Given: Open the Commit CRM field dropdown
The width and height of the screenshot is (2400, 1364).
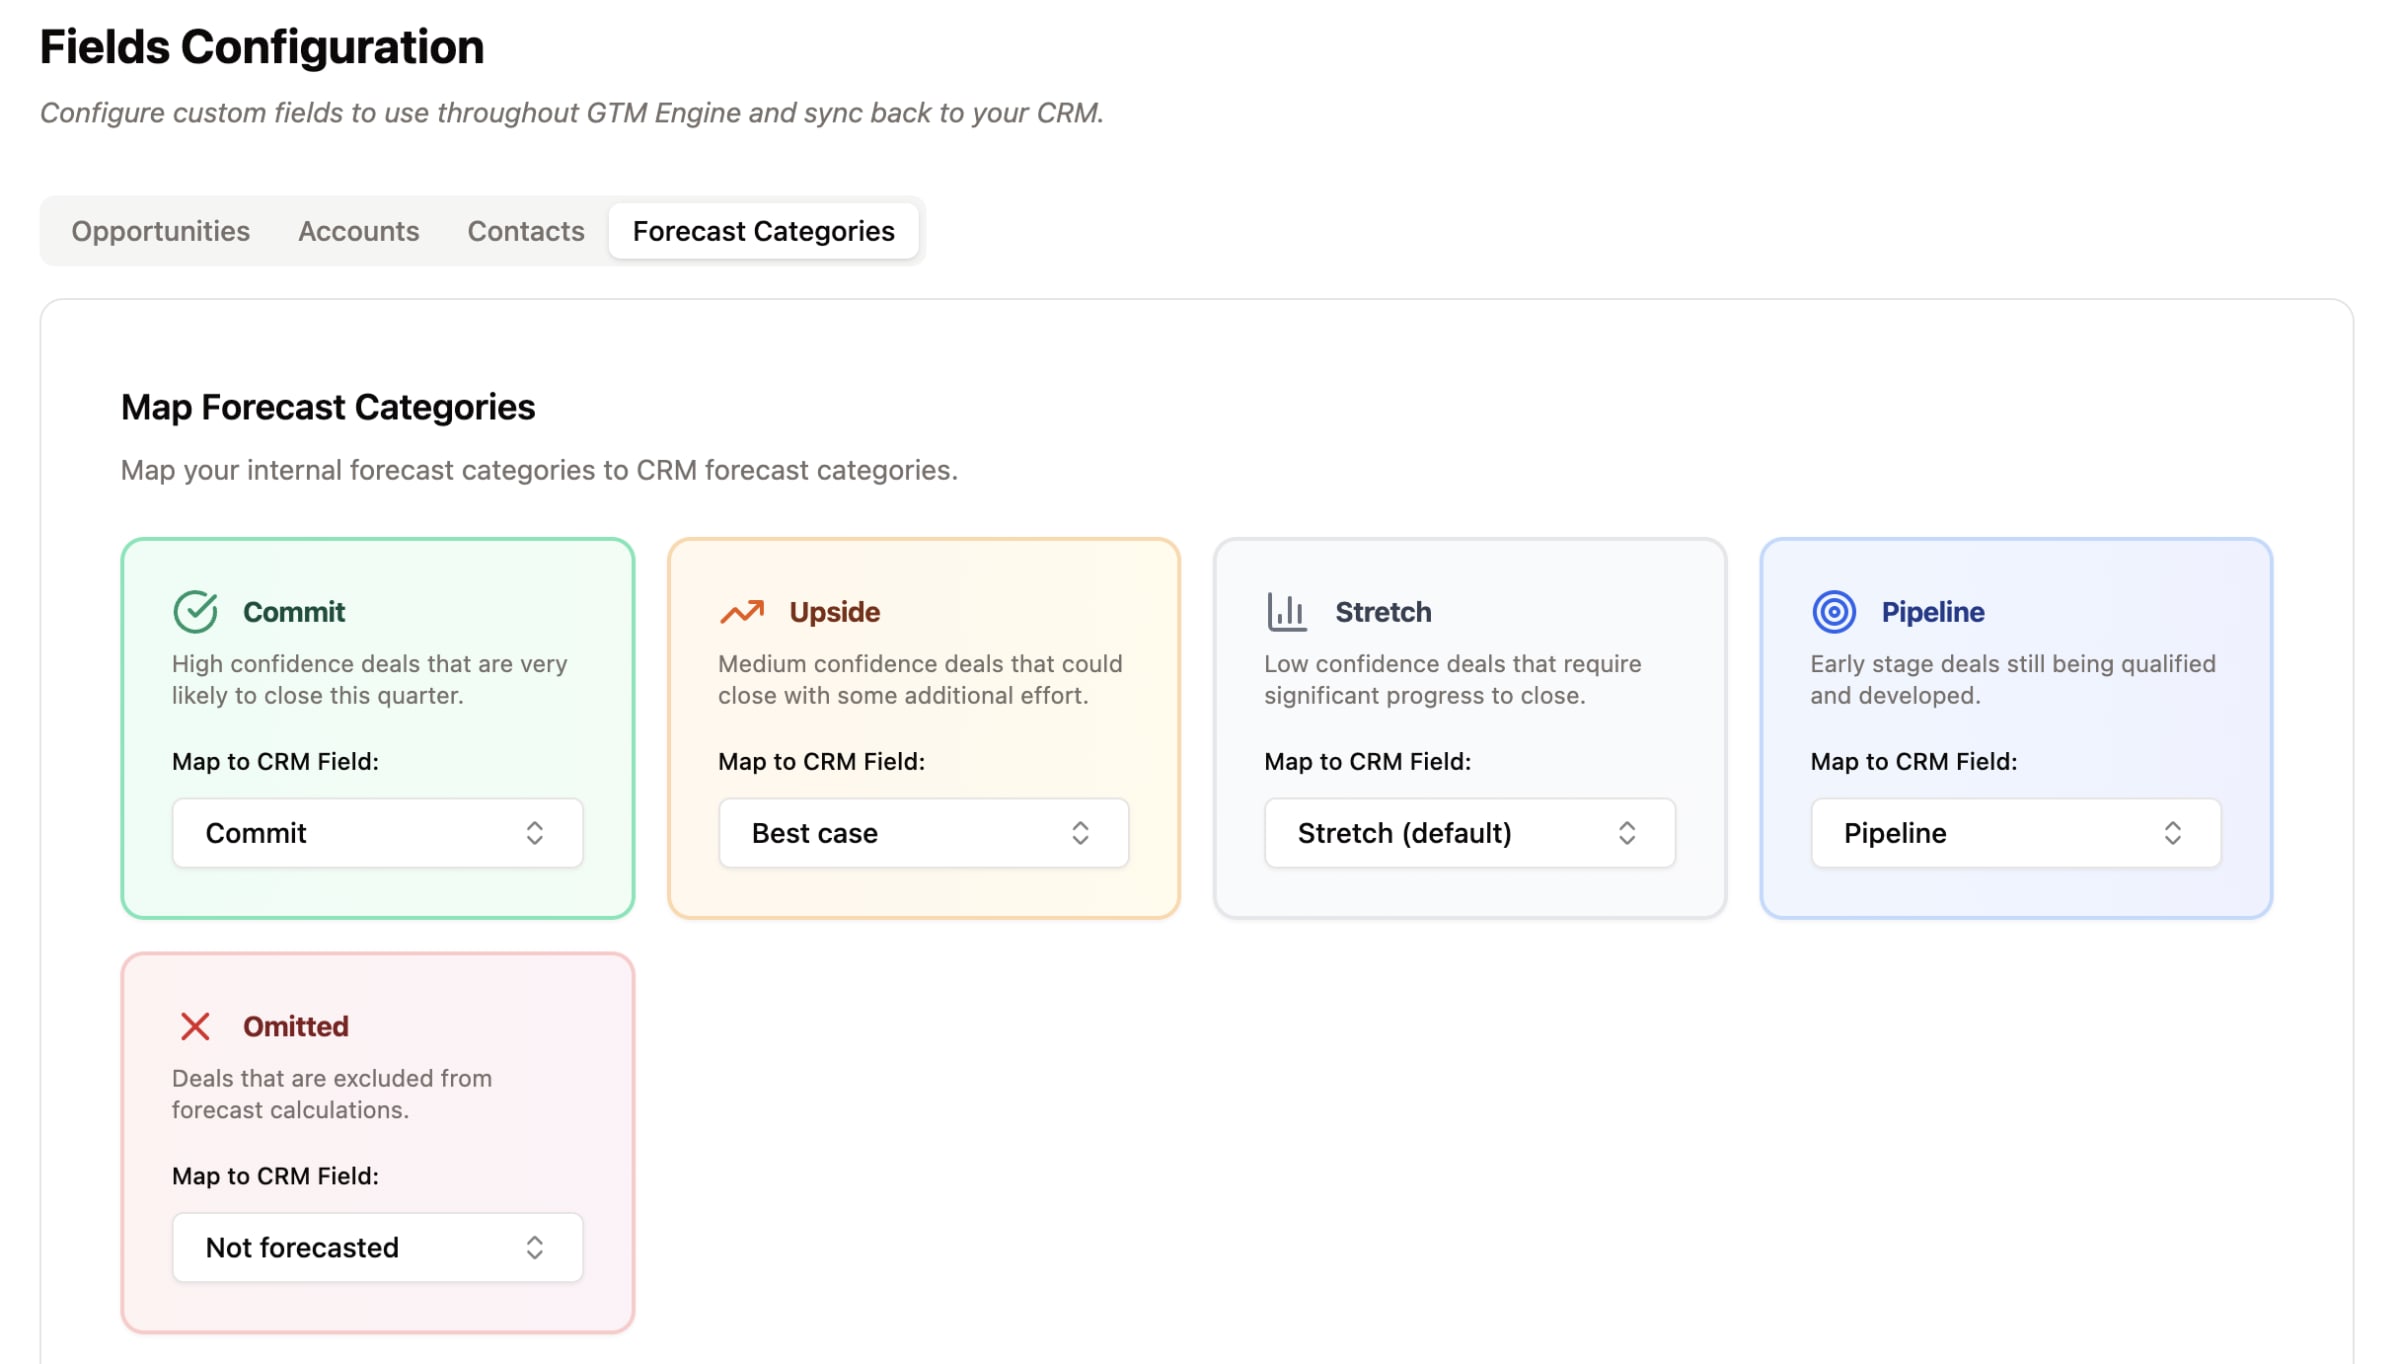Looking at the screenshot, I should pyautogui.click(x=377, y=833).
